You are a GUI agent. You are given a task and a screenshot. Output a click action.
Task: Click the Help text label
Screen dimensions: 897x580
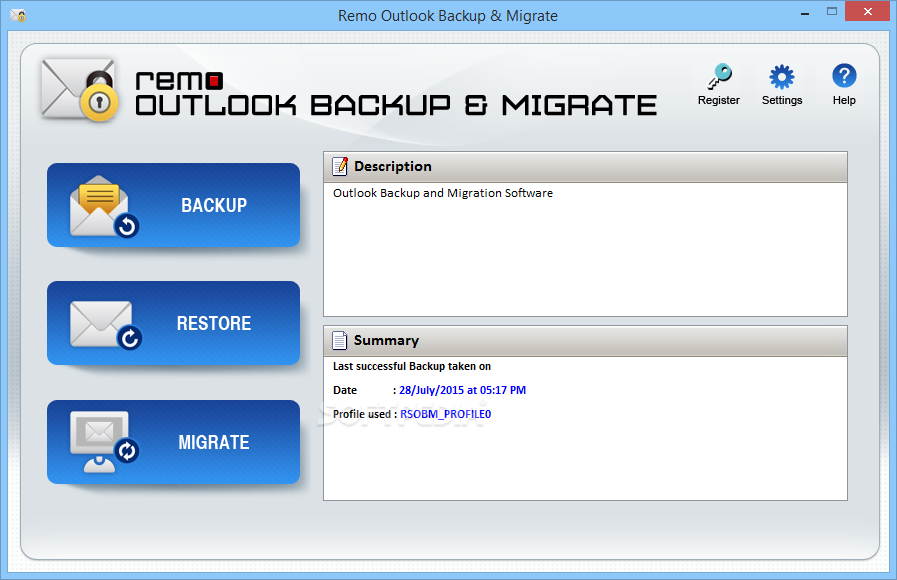tap(844, 100)
